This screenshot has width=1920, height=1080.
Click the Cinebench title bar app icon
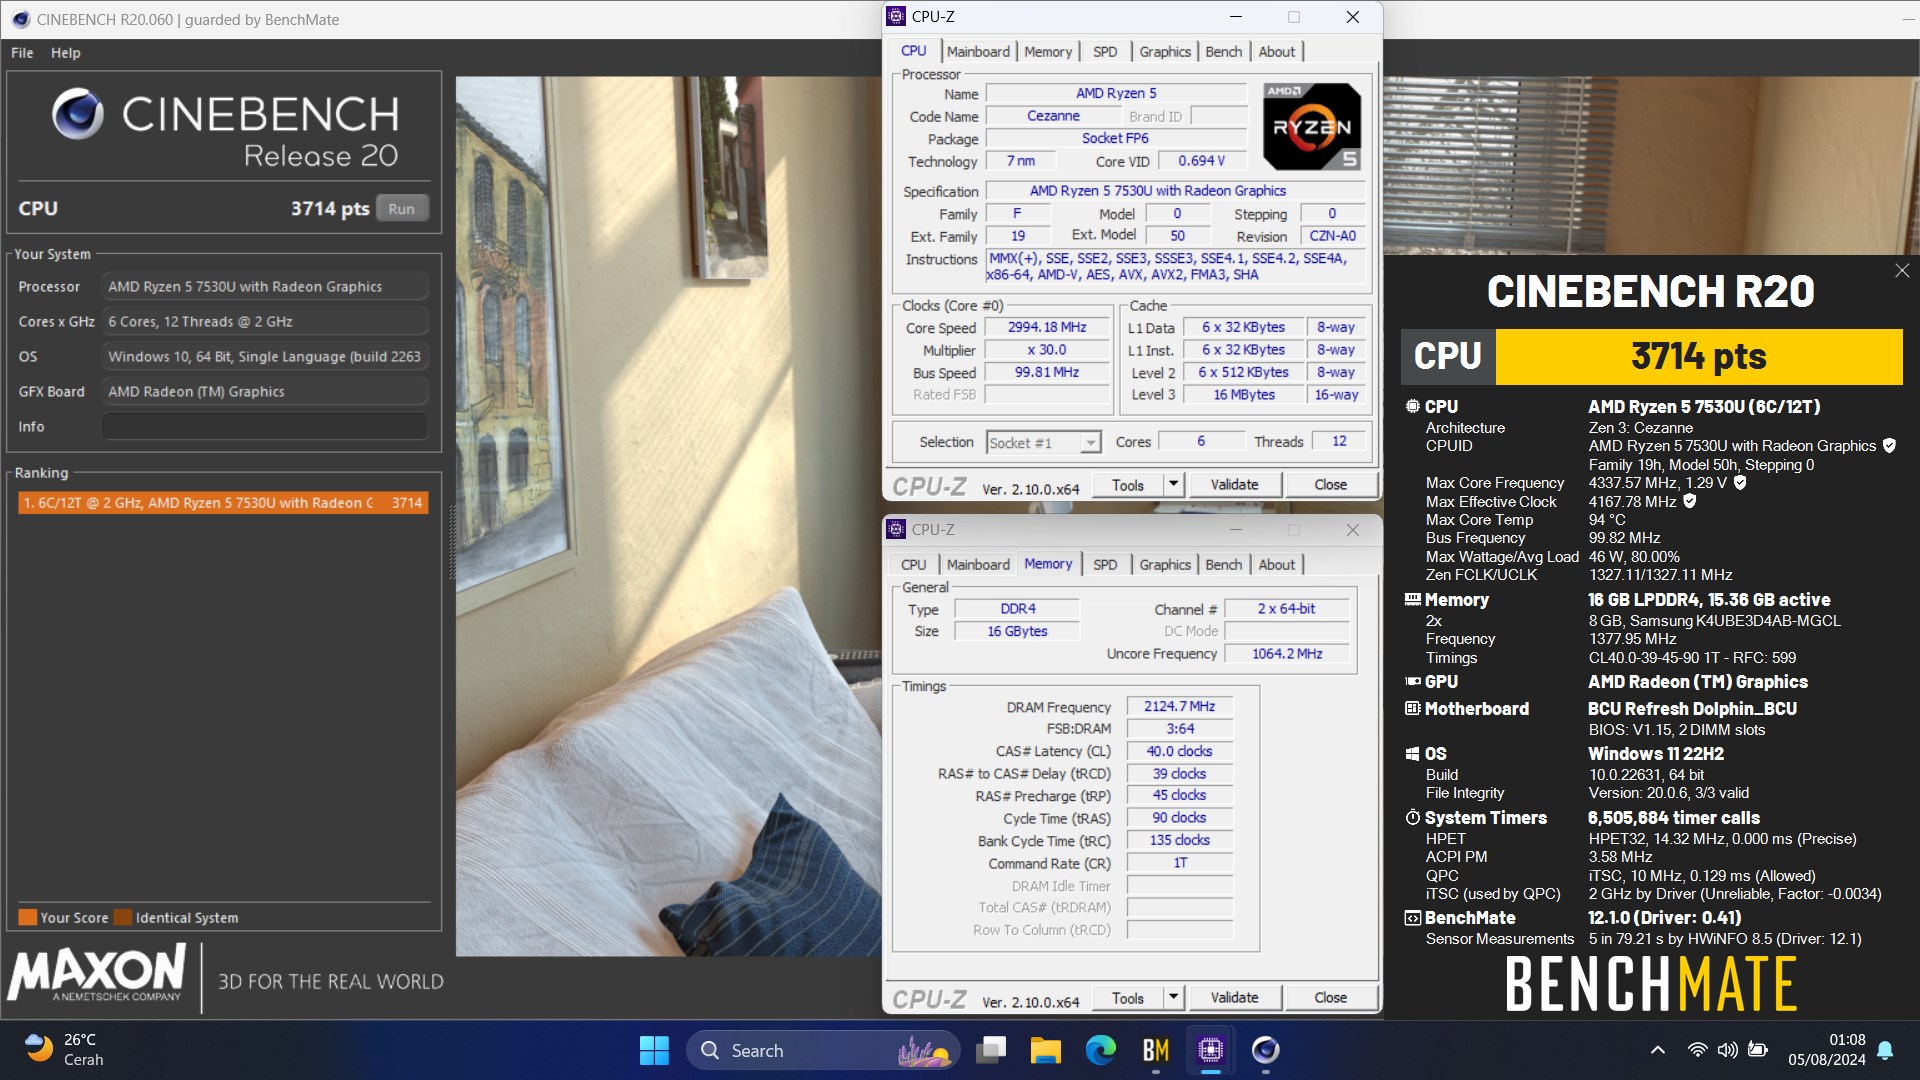[21, 19]
